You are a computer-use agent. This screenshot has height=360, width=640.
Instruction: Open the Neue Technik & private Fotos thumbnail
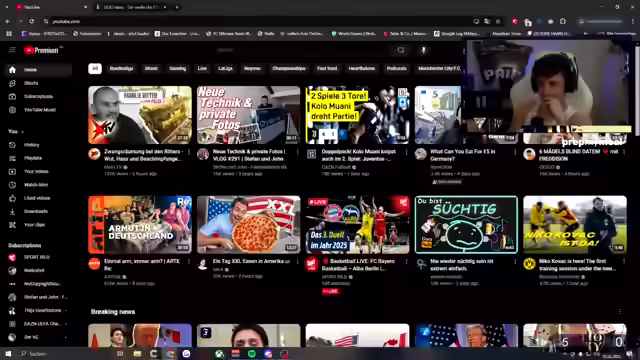tap(249, 115)
